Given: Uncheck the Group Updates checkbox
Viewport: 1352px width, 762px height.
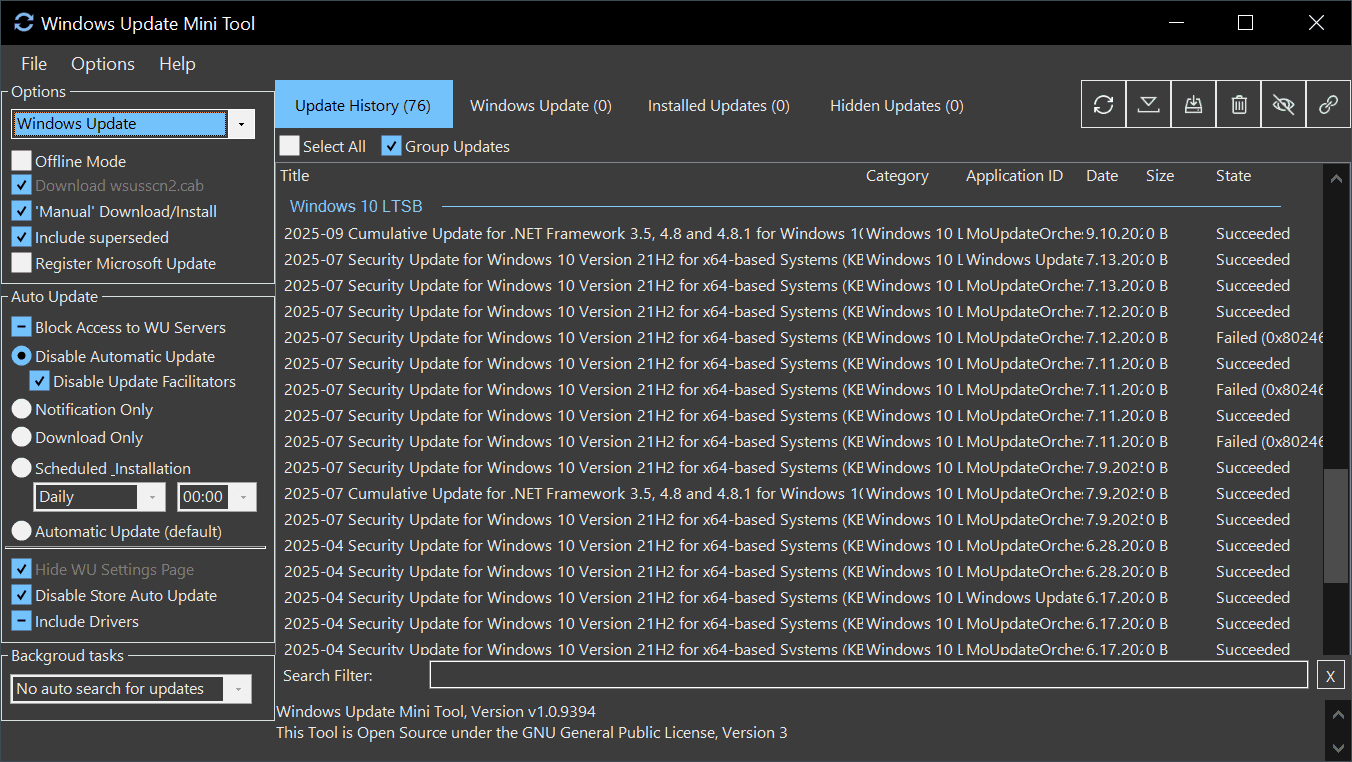Looking at the screenshot, I should 391,146.
